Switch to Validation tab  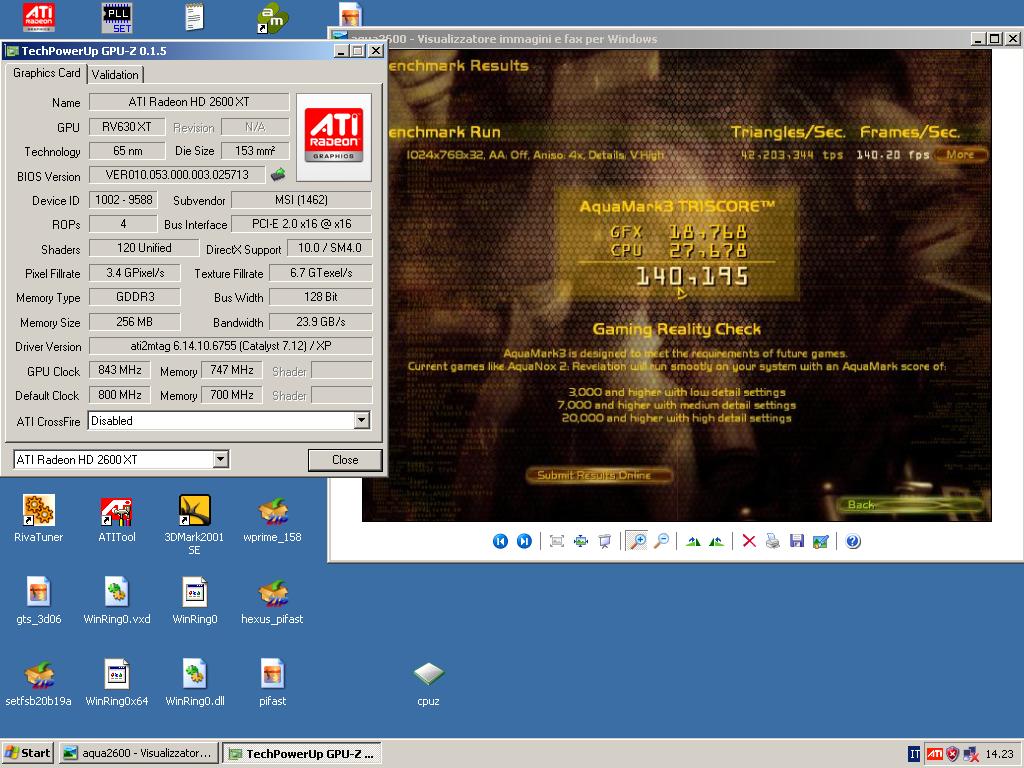(115, 74)
